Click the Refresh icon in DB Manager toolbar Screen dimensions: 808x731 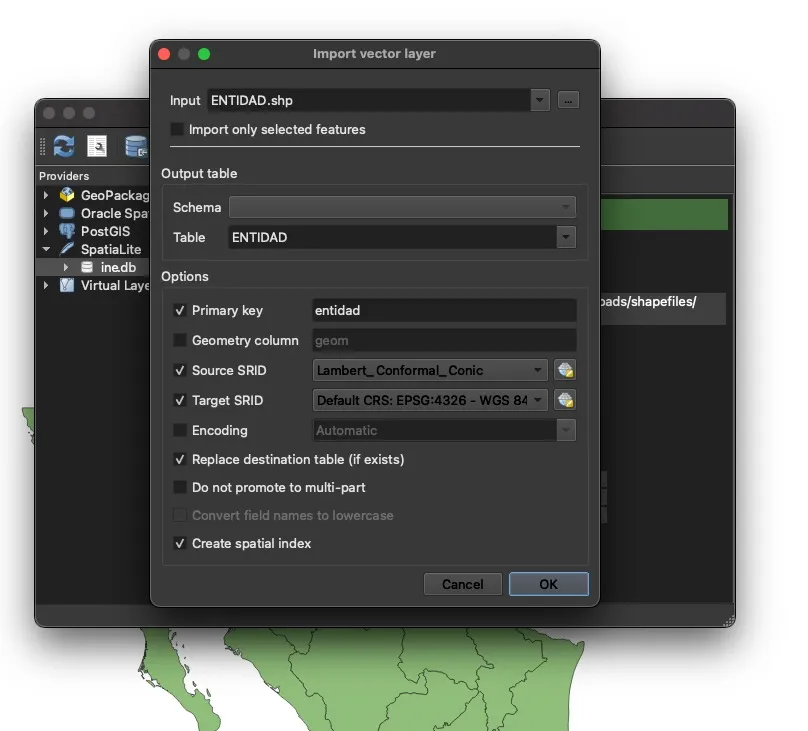[x=64, y=146]
